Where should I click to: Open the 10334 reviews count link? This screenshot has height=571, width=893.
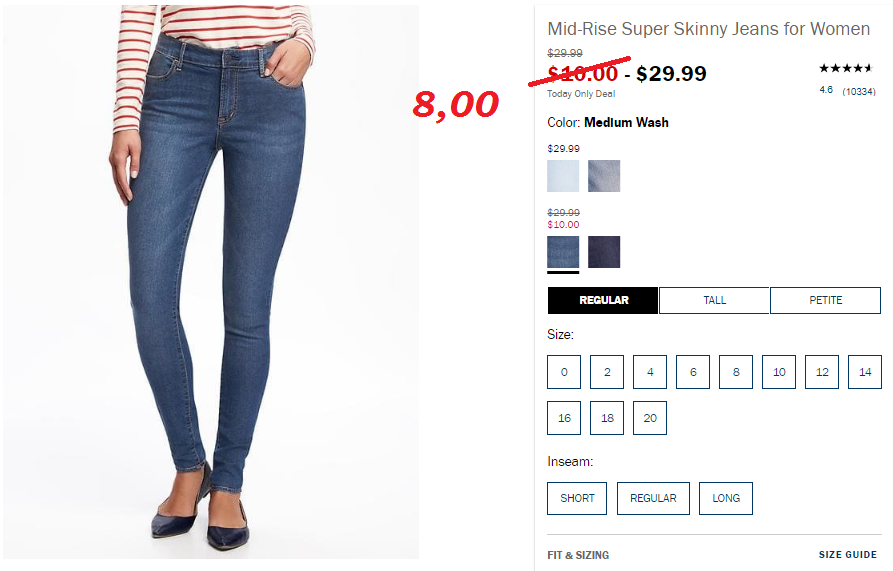859,91
